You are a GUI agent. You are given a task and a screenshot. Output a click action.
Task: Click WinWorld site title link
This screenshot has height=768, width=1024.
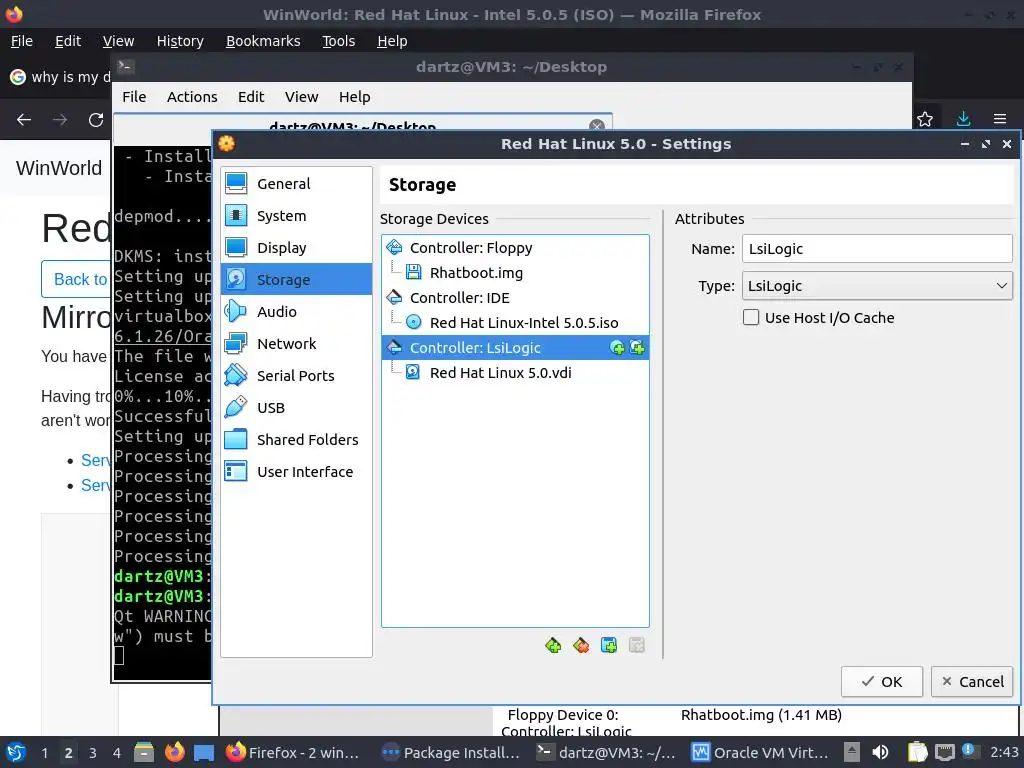point(59,168)
